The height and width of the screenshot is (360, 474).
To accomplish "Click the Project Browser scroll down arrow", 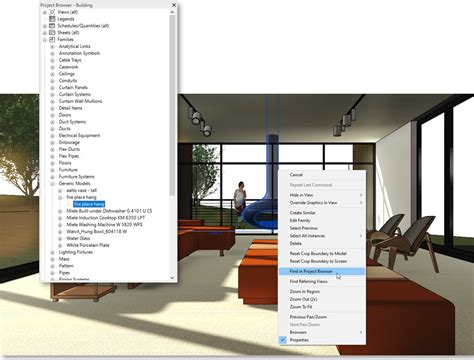I will coord(172,278).
